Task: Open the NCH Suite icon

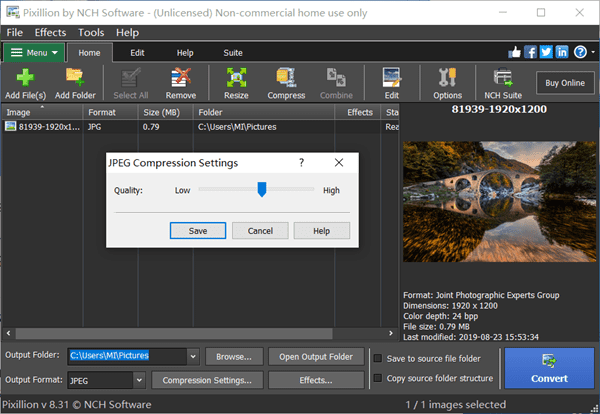Action: (503, 84)
